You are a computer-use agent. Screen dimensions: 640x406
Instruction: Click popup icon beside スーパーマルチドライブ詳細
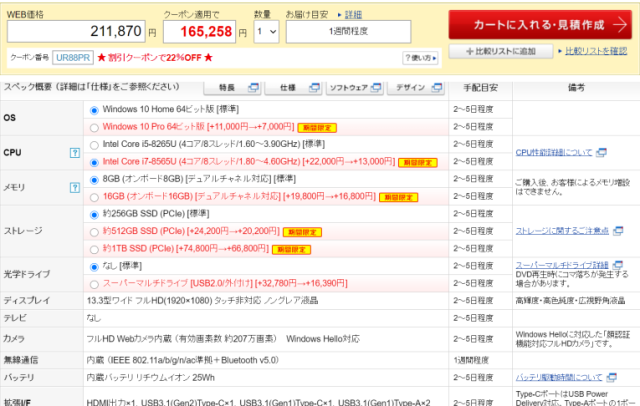pyautogui.click(x=618, y=265)
